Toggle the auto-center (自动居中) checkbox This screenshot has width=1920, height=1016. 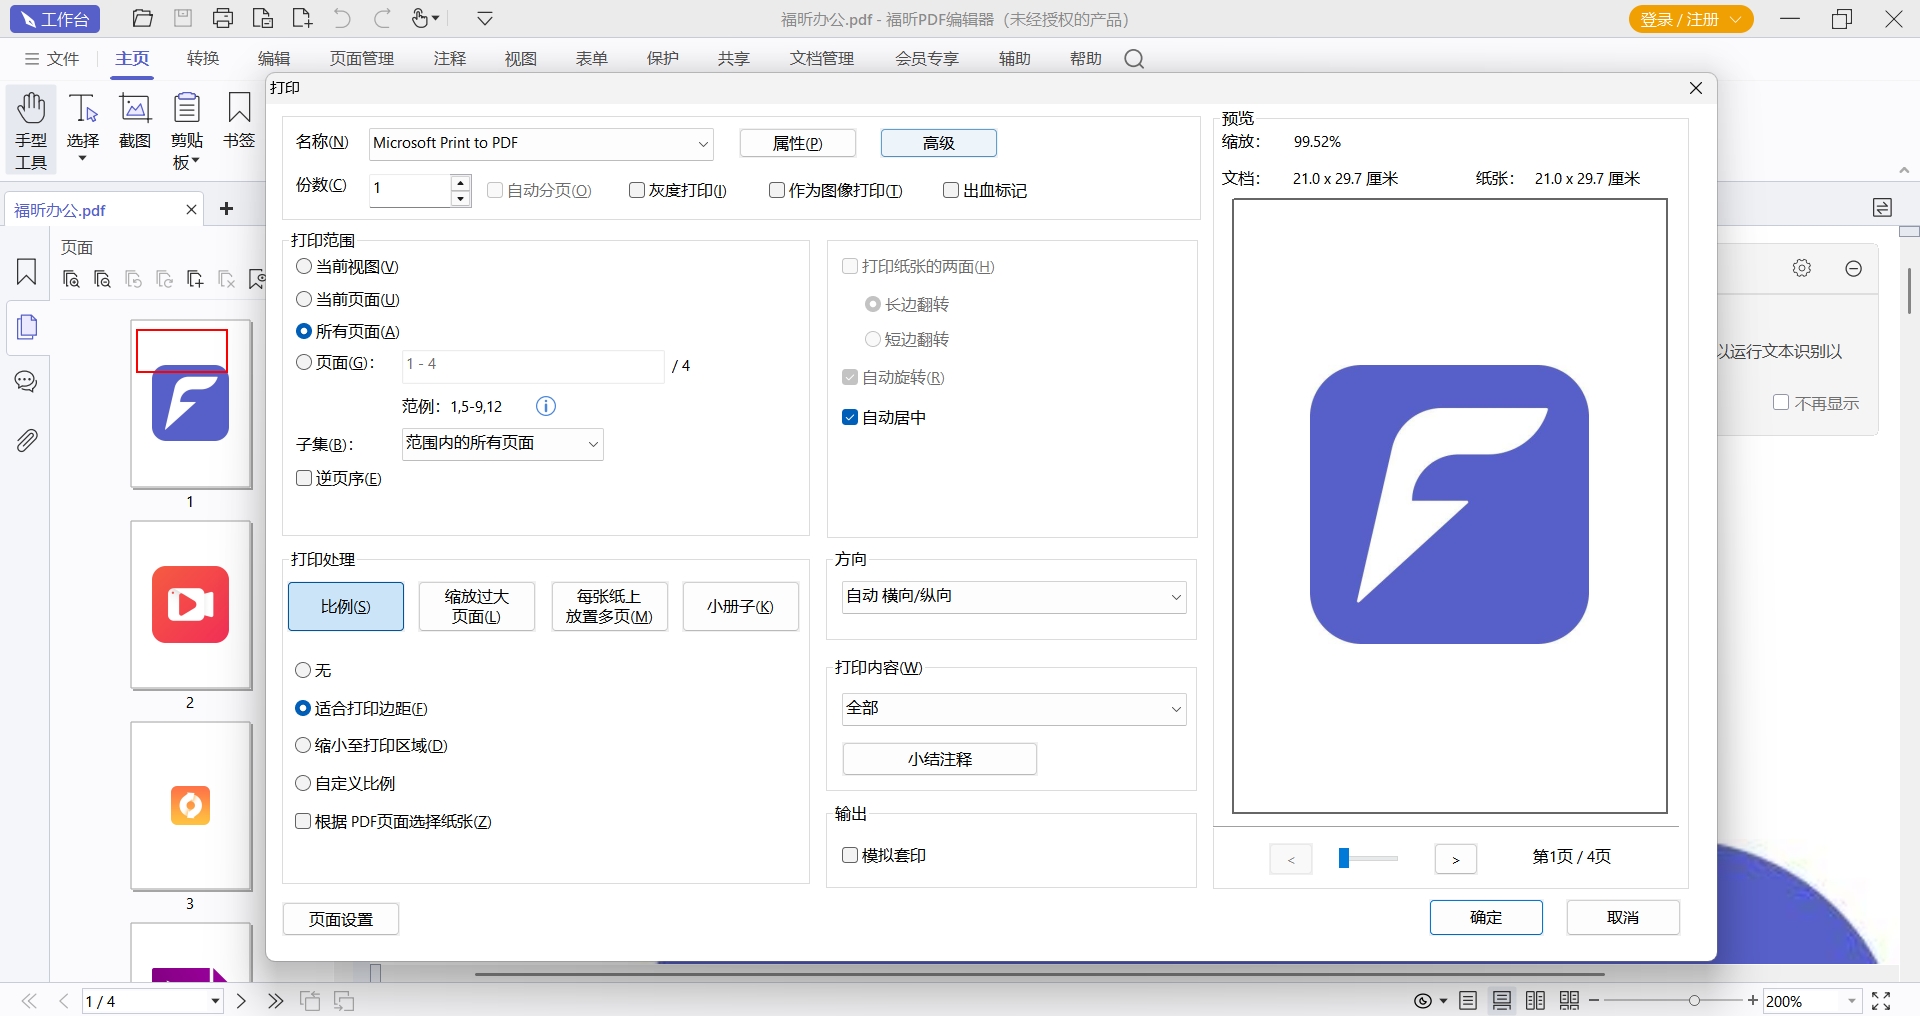[850, 417]
